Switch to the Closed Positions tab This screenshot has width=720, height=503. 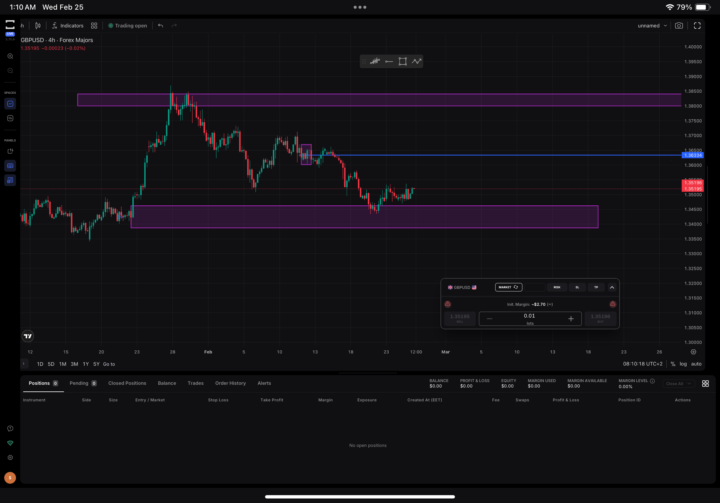click(x=127, y=383)
